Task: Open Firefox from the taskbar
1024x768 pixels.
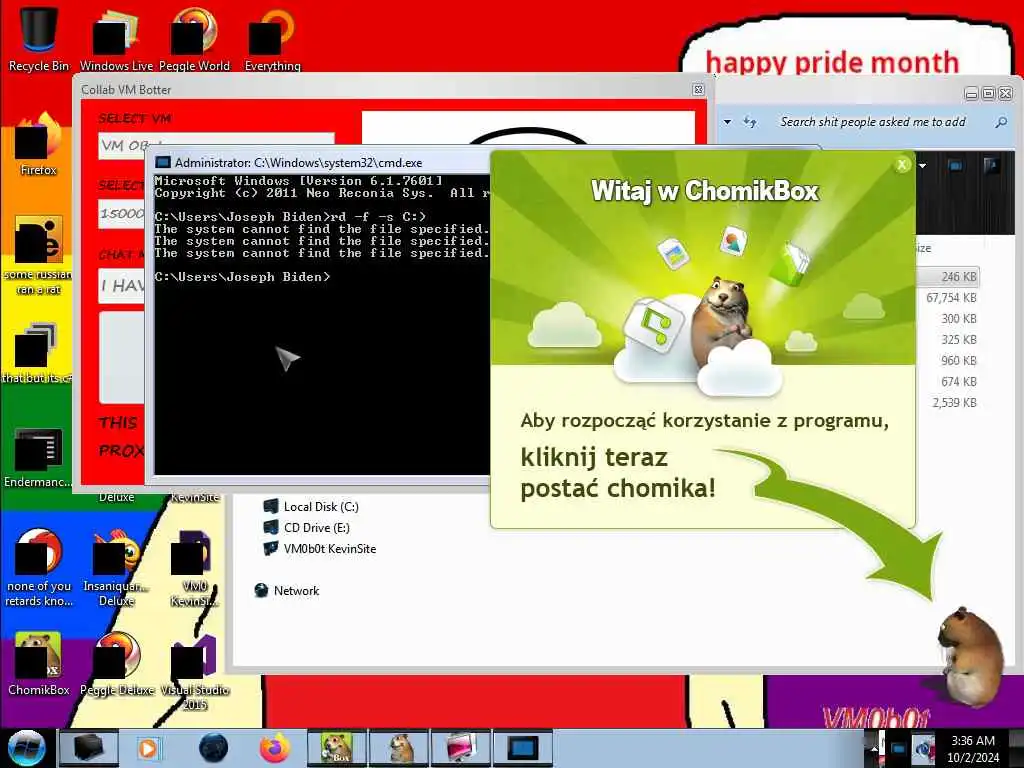Action: [x=275, y=748]
